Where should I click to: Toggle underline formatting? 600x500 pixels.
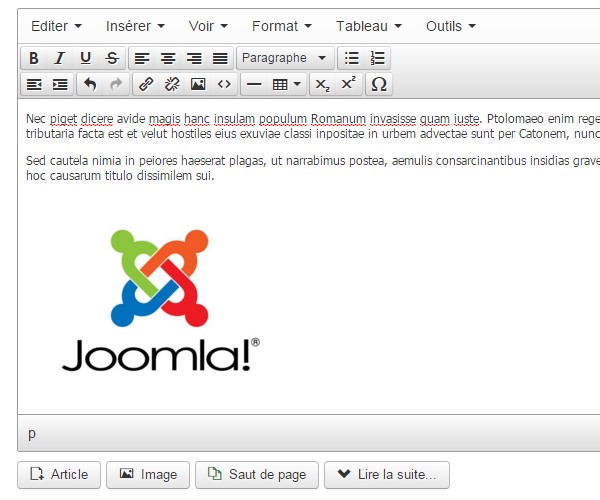click(85, 58)
